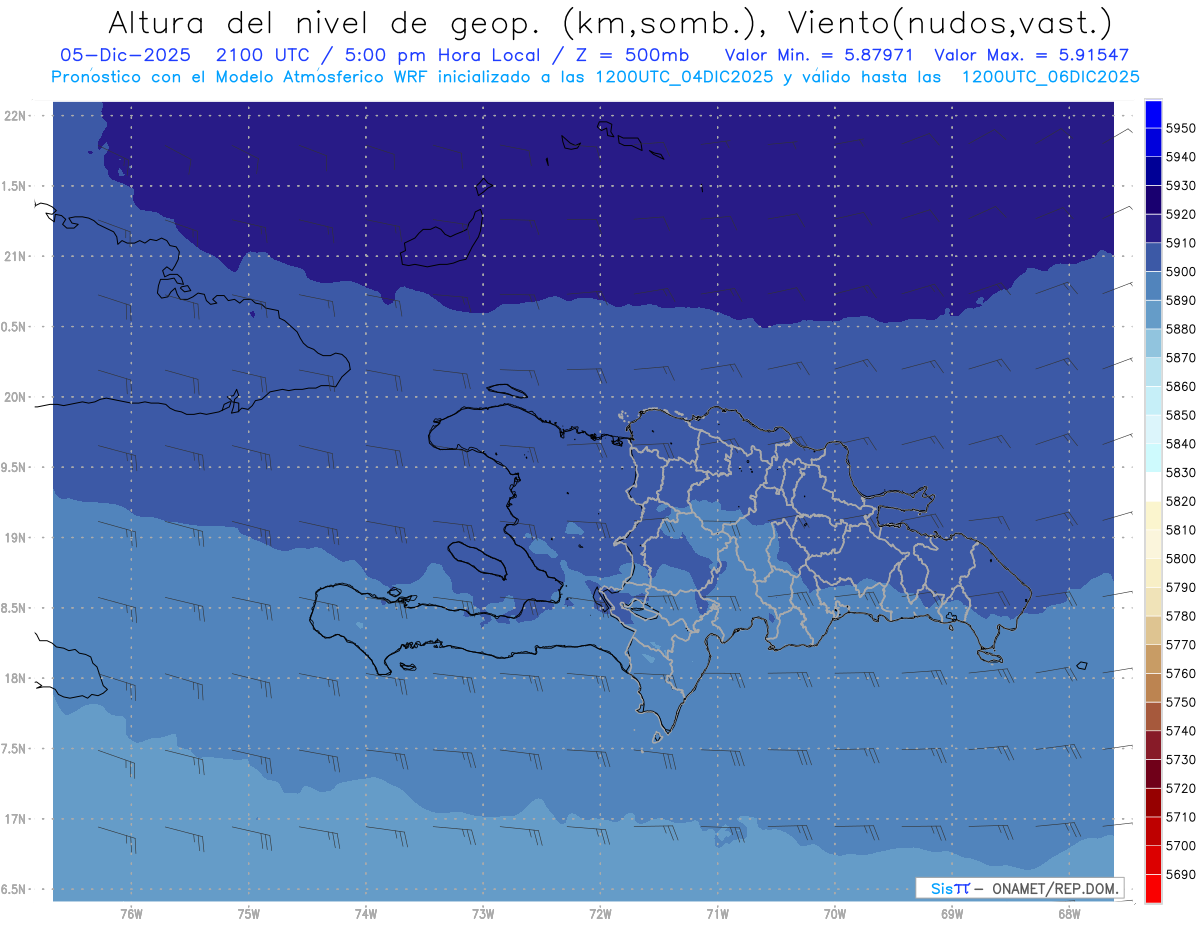
Task: Click the 5760 colorbar label
Action: coord(1180,673)
